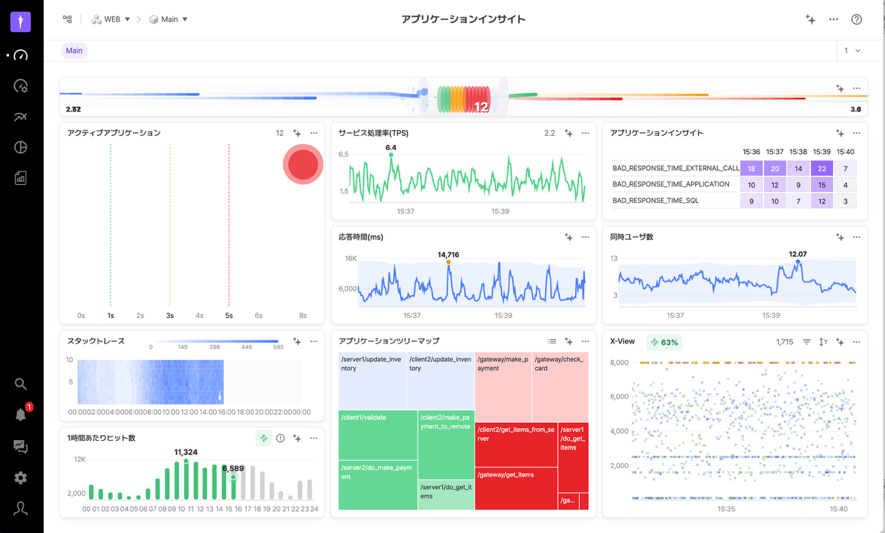Open the notifications bell in sidebar
The width and height of the screenshot is (885, 533).
click(x=20, y=414)
